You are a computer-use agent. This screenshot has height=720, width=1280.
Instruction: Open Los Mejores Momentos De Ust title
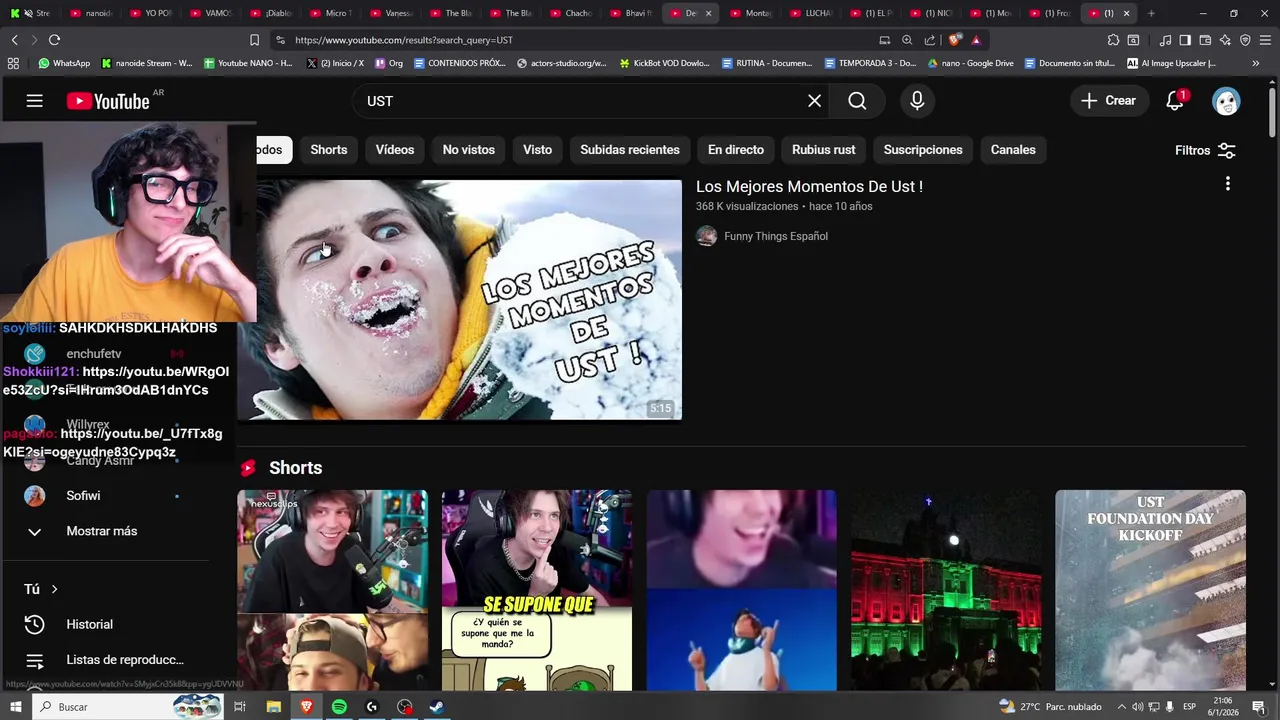tap(809, 186)
